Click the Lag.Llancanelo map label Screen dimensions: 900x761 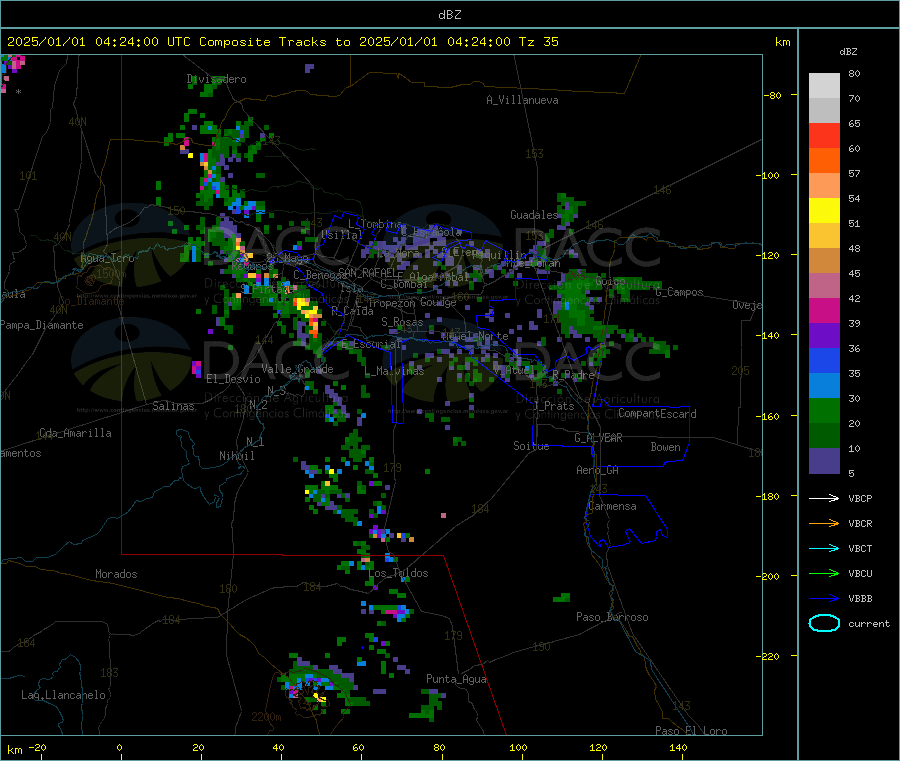tap(63, 695)
